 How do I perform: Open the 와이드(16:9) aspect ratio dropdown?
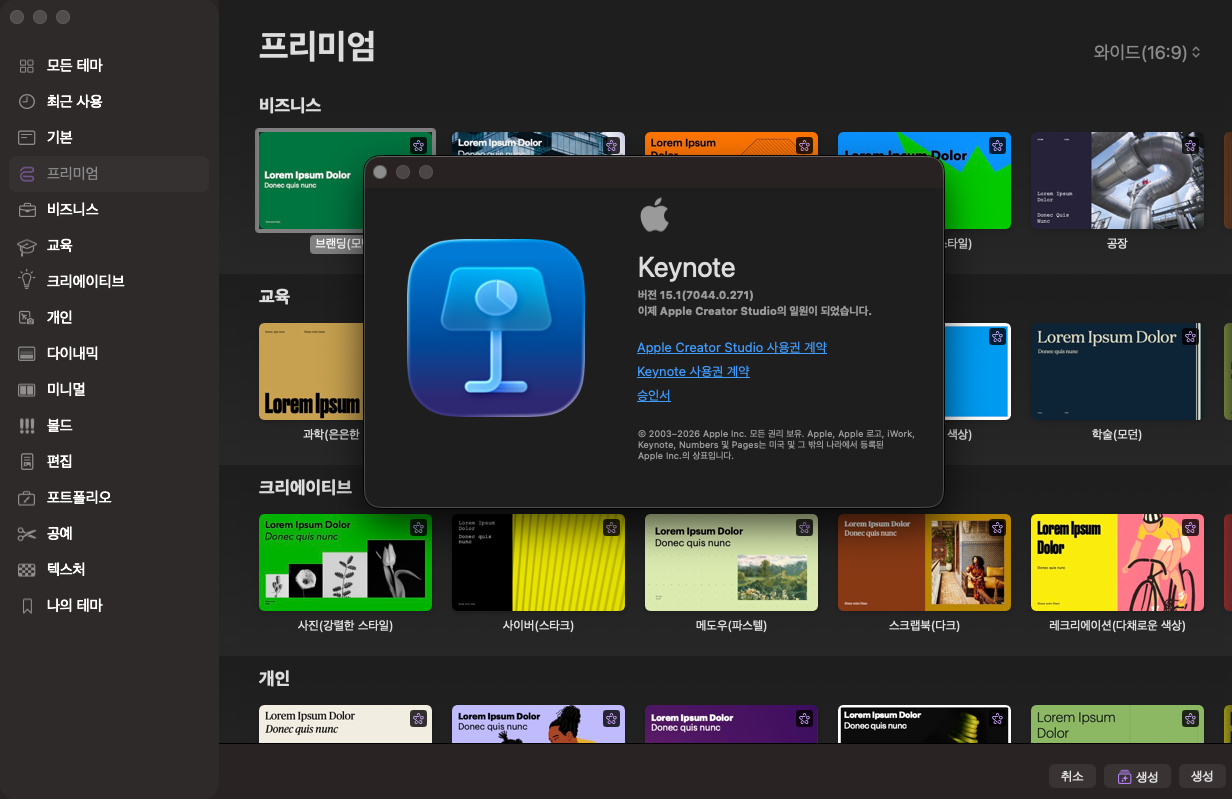[1147, 52]
